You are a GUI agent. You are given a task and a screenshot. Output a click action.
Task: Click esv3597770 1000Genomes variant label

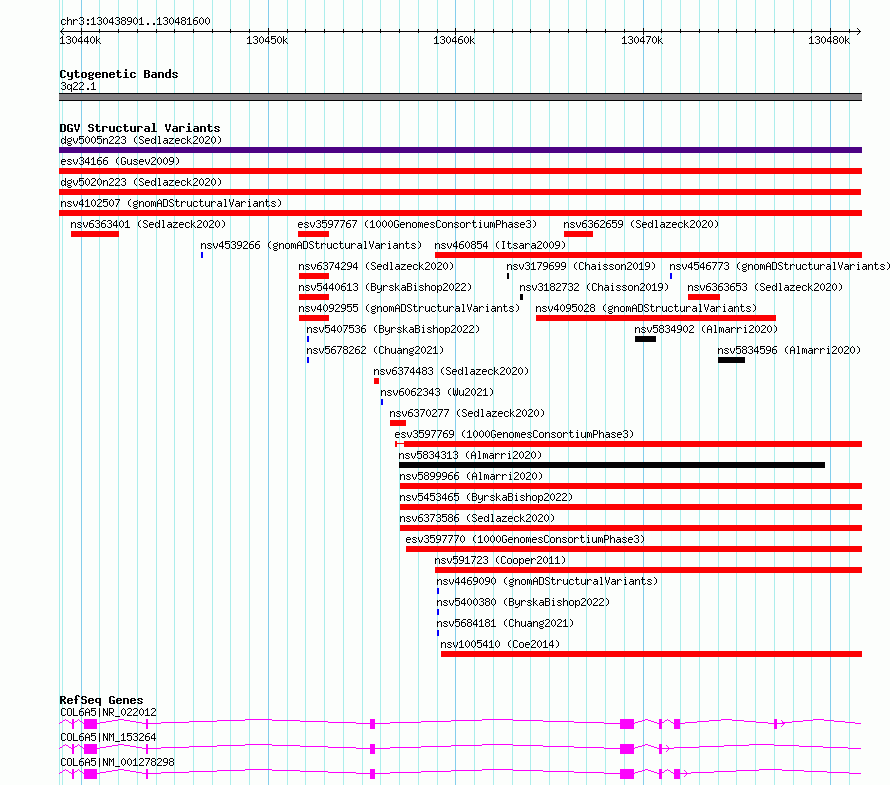point(525,539)
